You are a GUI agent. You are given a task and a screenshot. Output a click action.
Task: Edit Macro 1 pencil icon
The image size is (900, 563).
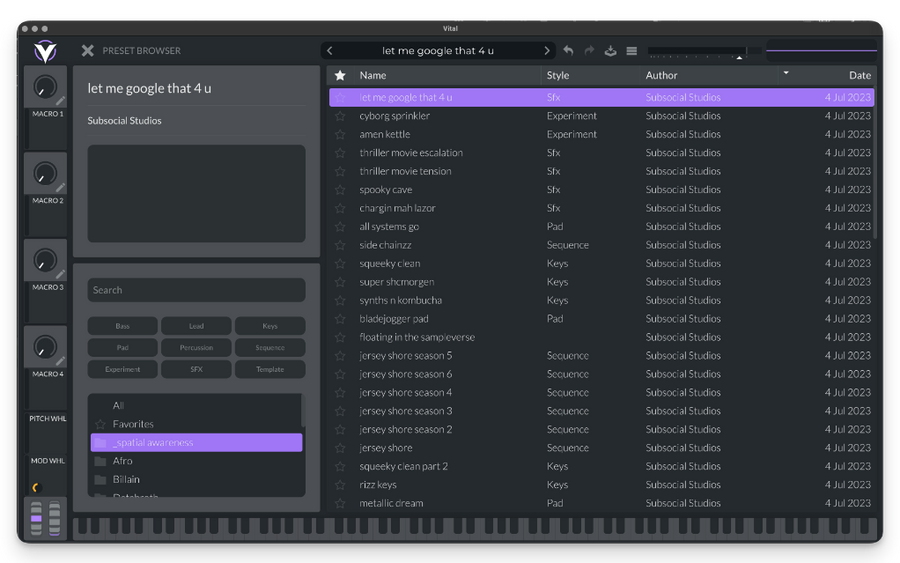point(60,100)
